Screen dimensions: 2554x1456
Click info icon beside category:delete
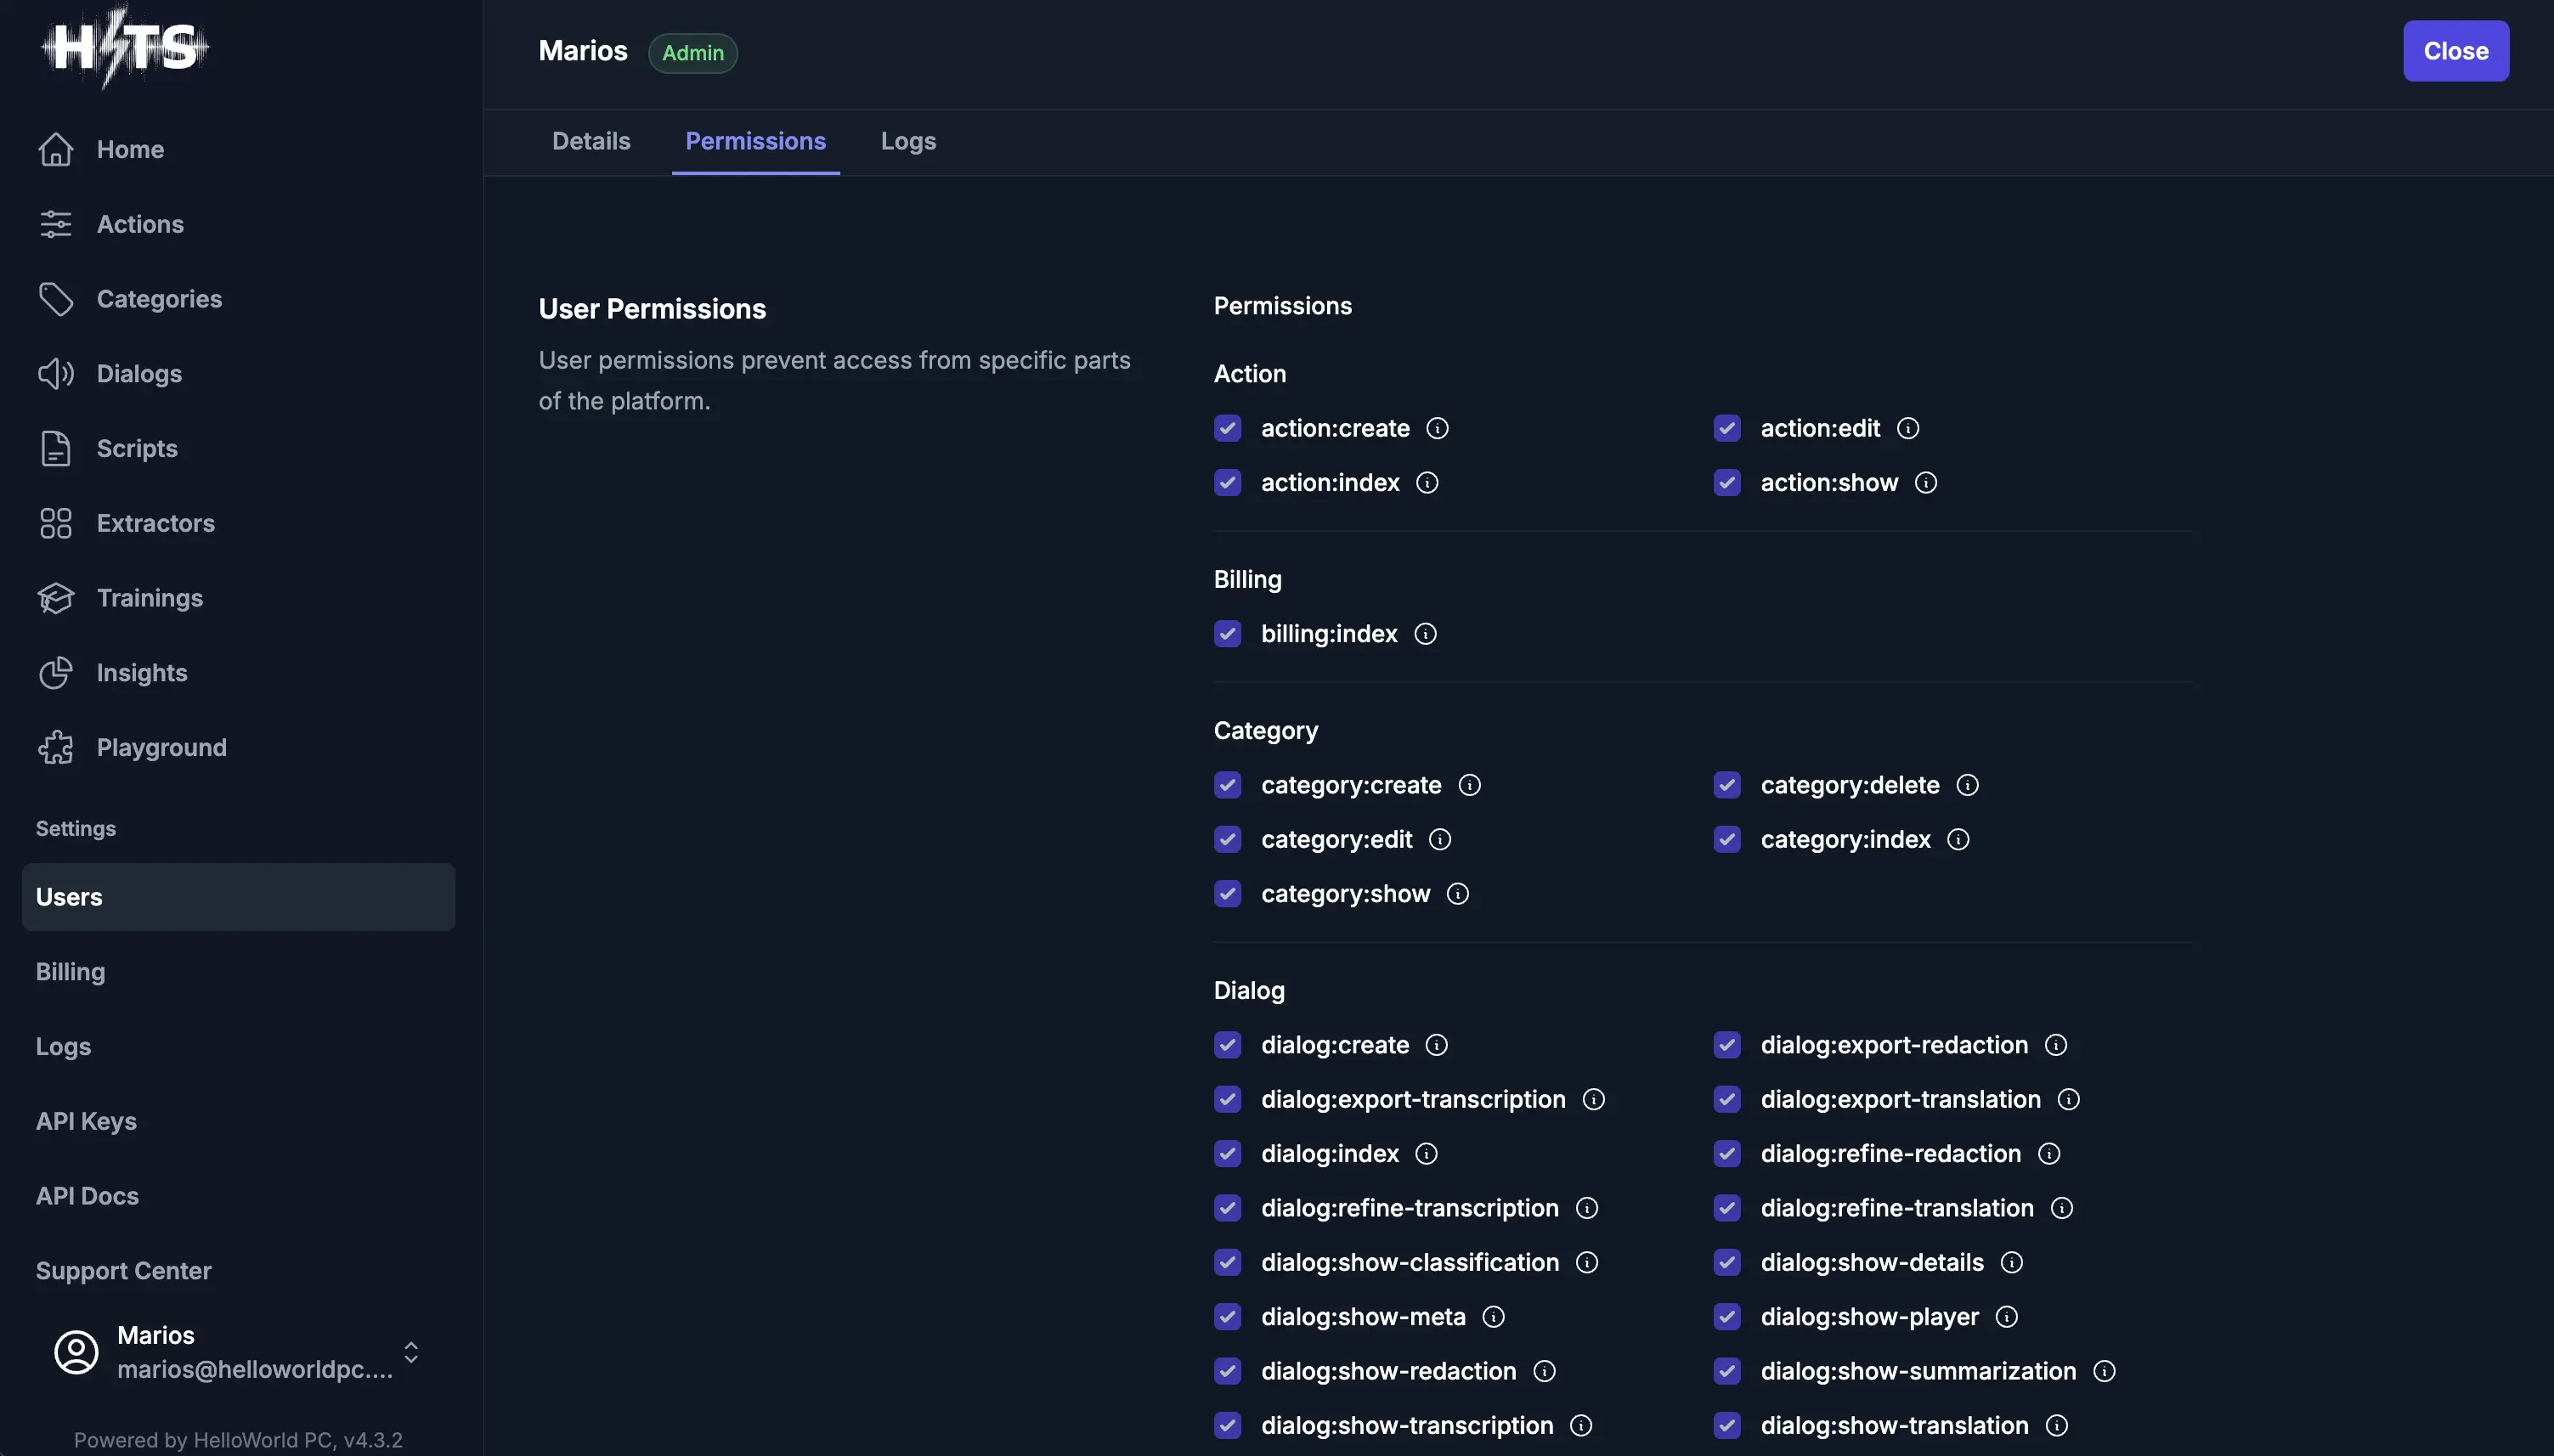[1967, 785]
